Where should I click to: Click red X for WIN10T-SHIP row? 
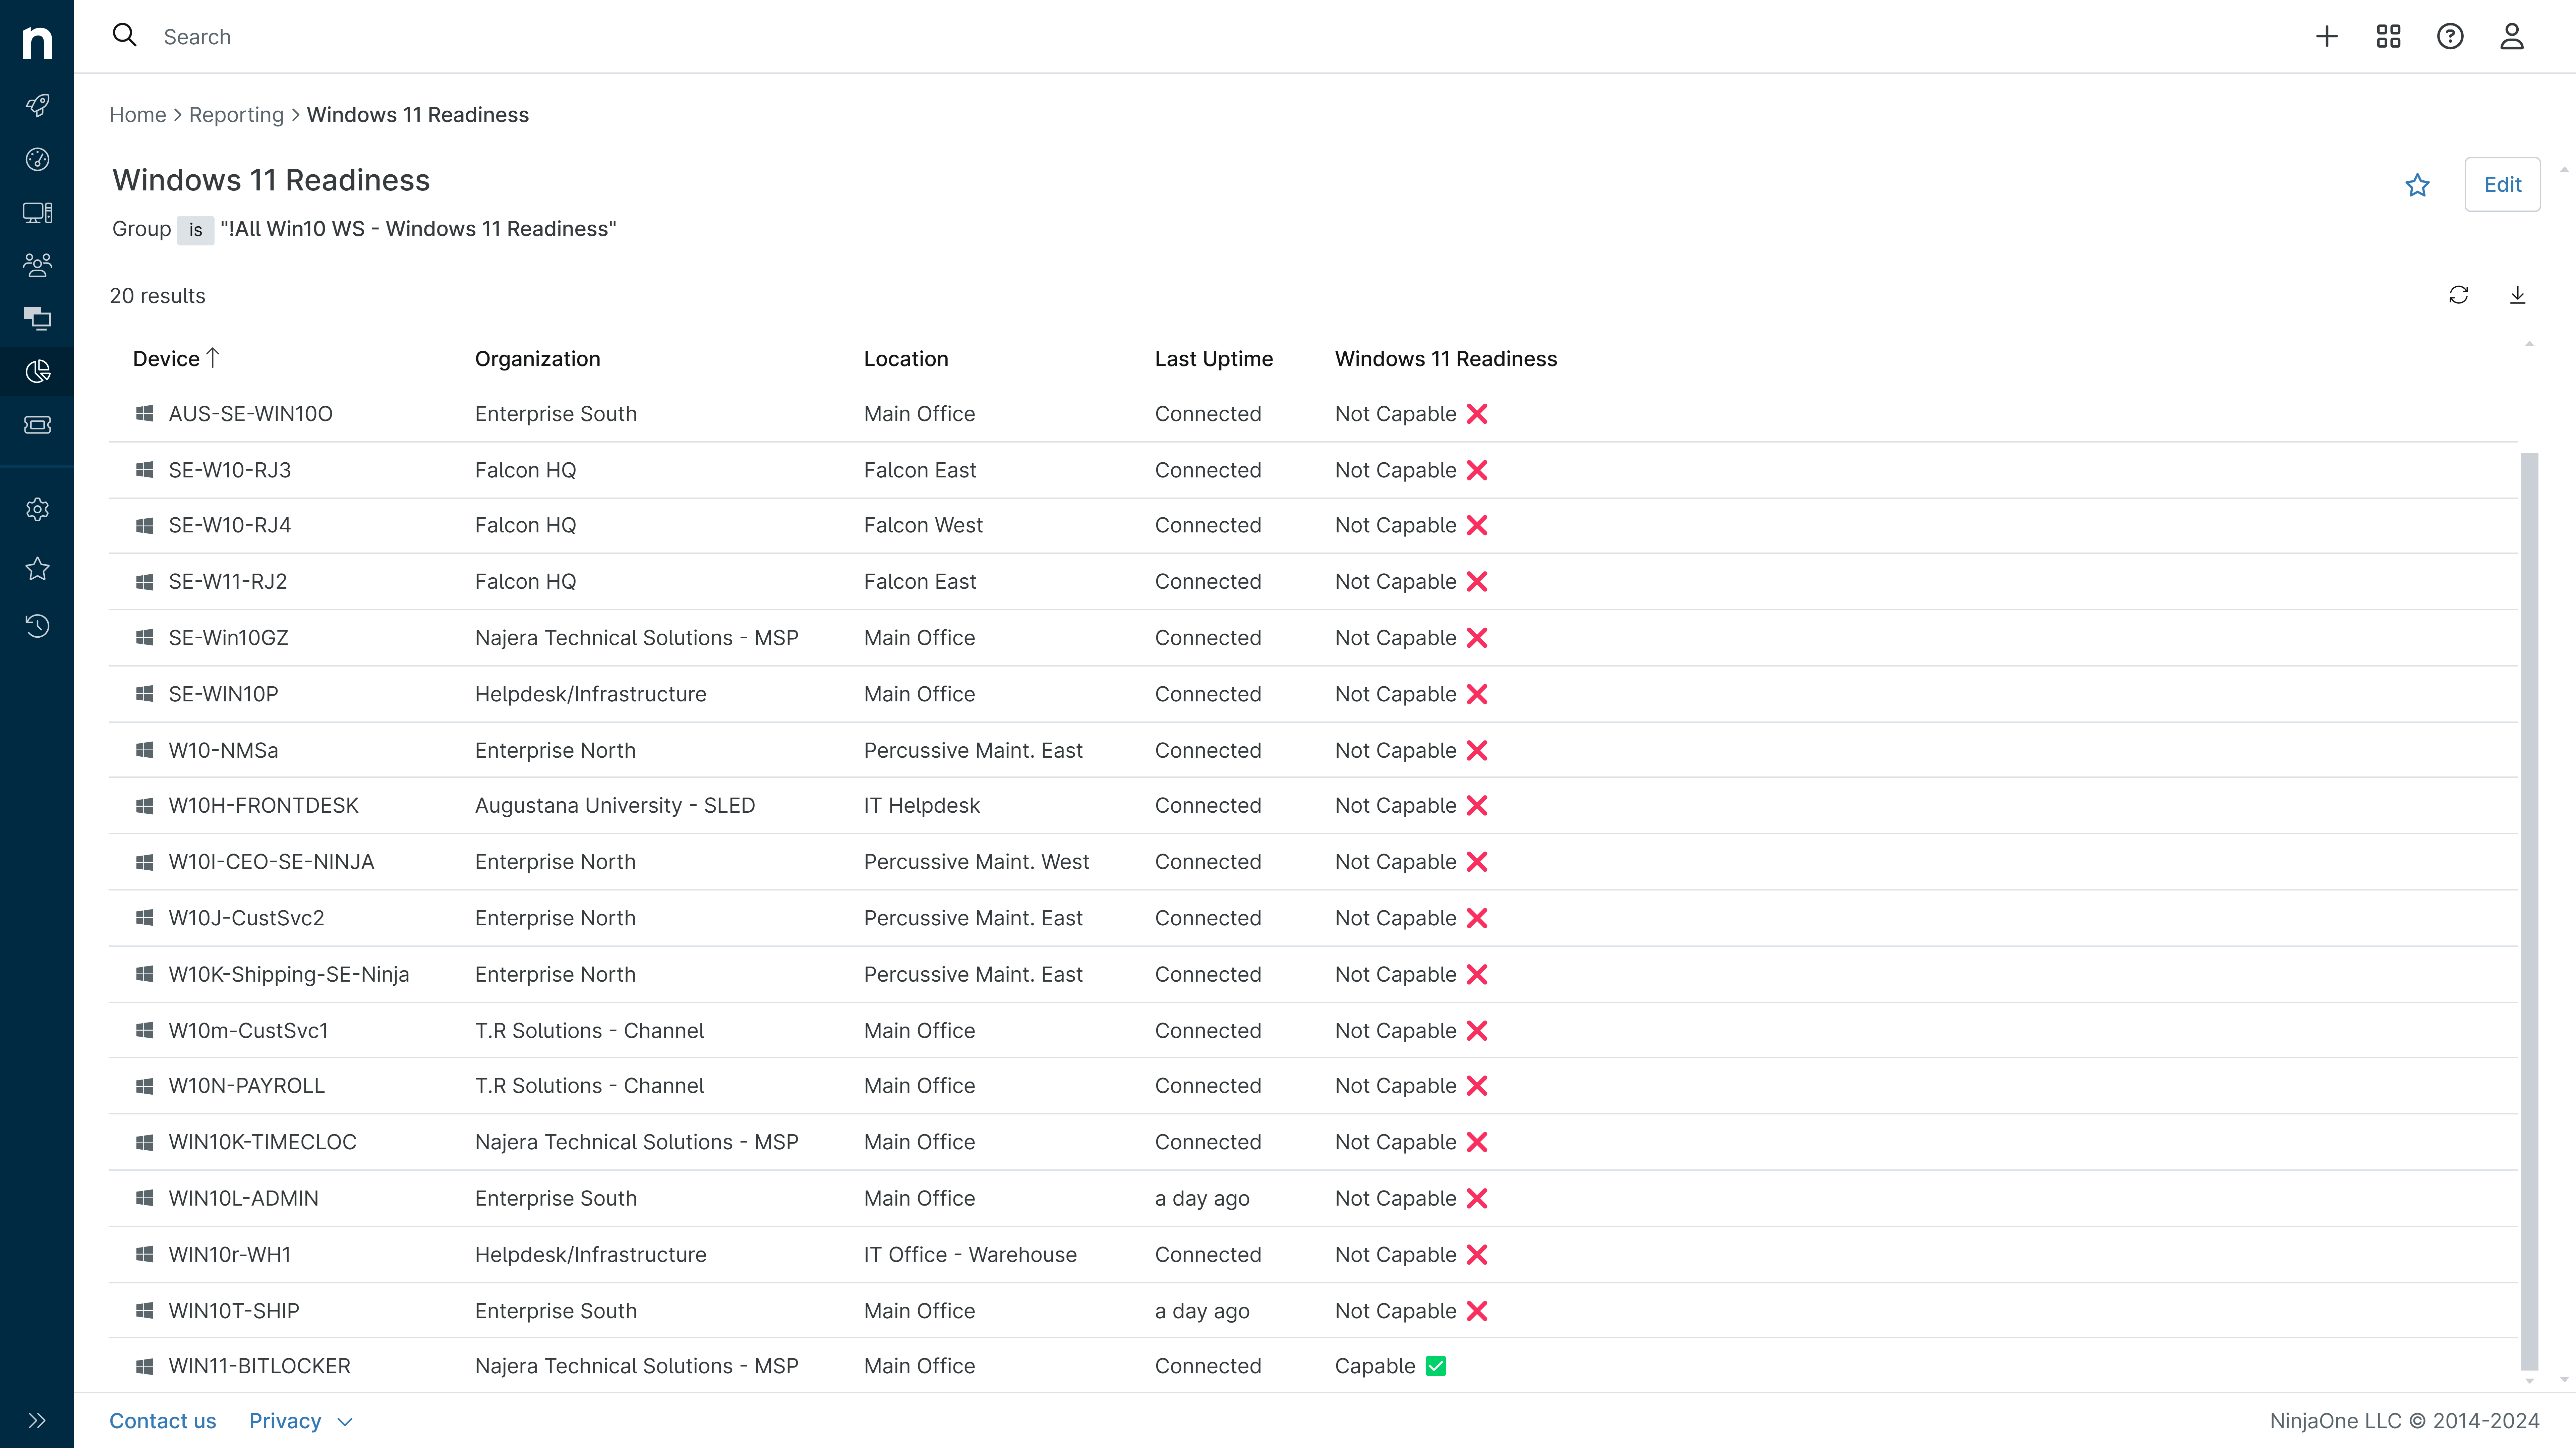(1477, 1311)
